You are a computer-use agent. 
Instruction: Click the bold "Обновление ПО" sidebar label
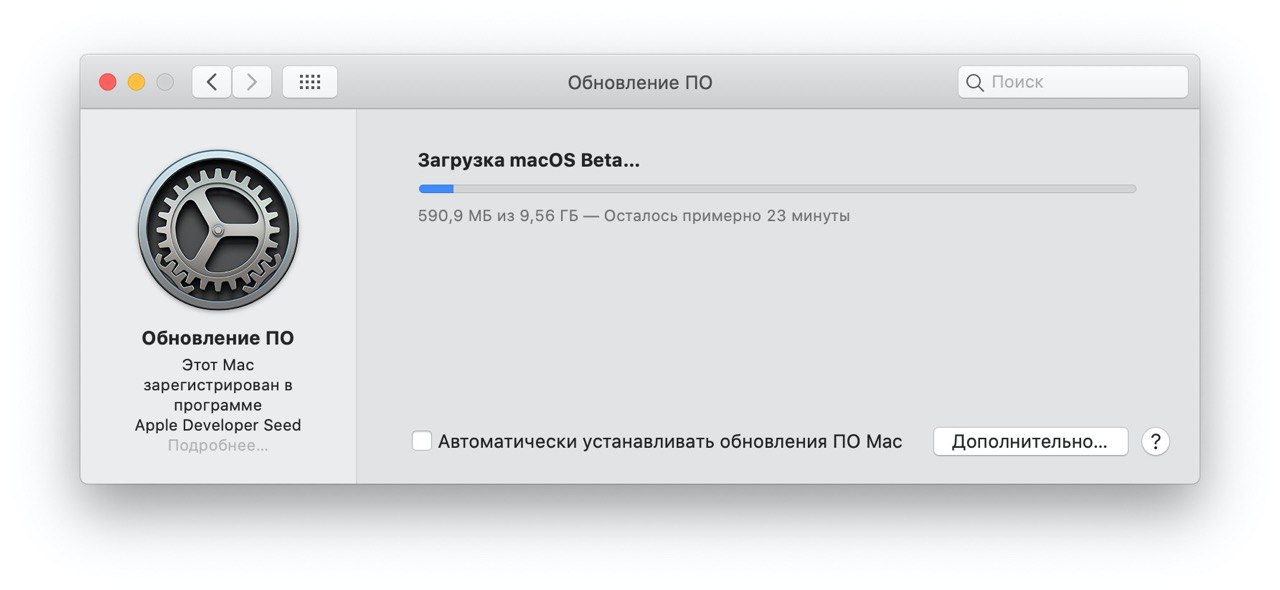coord(218,338)
